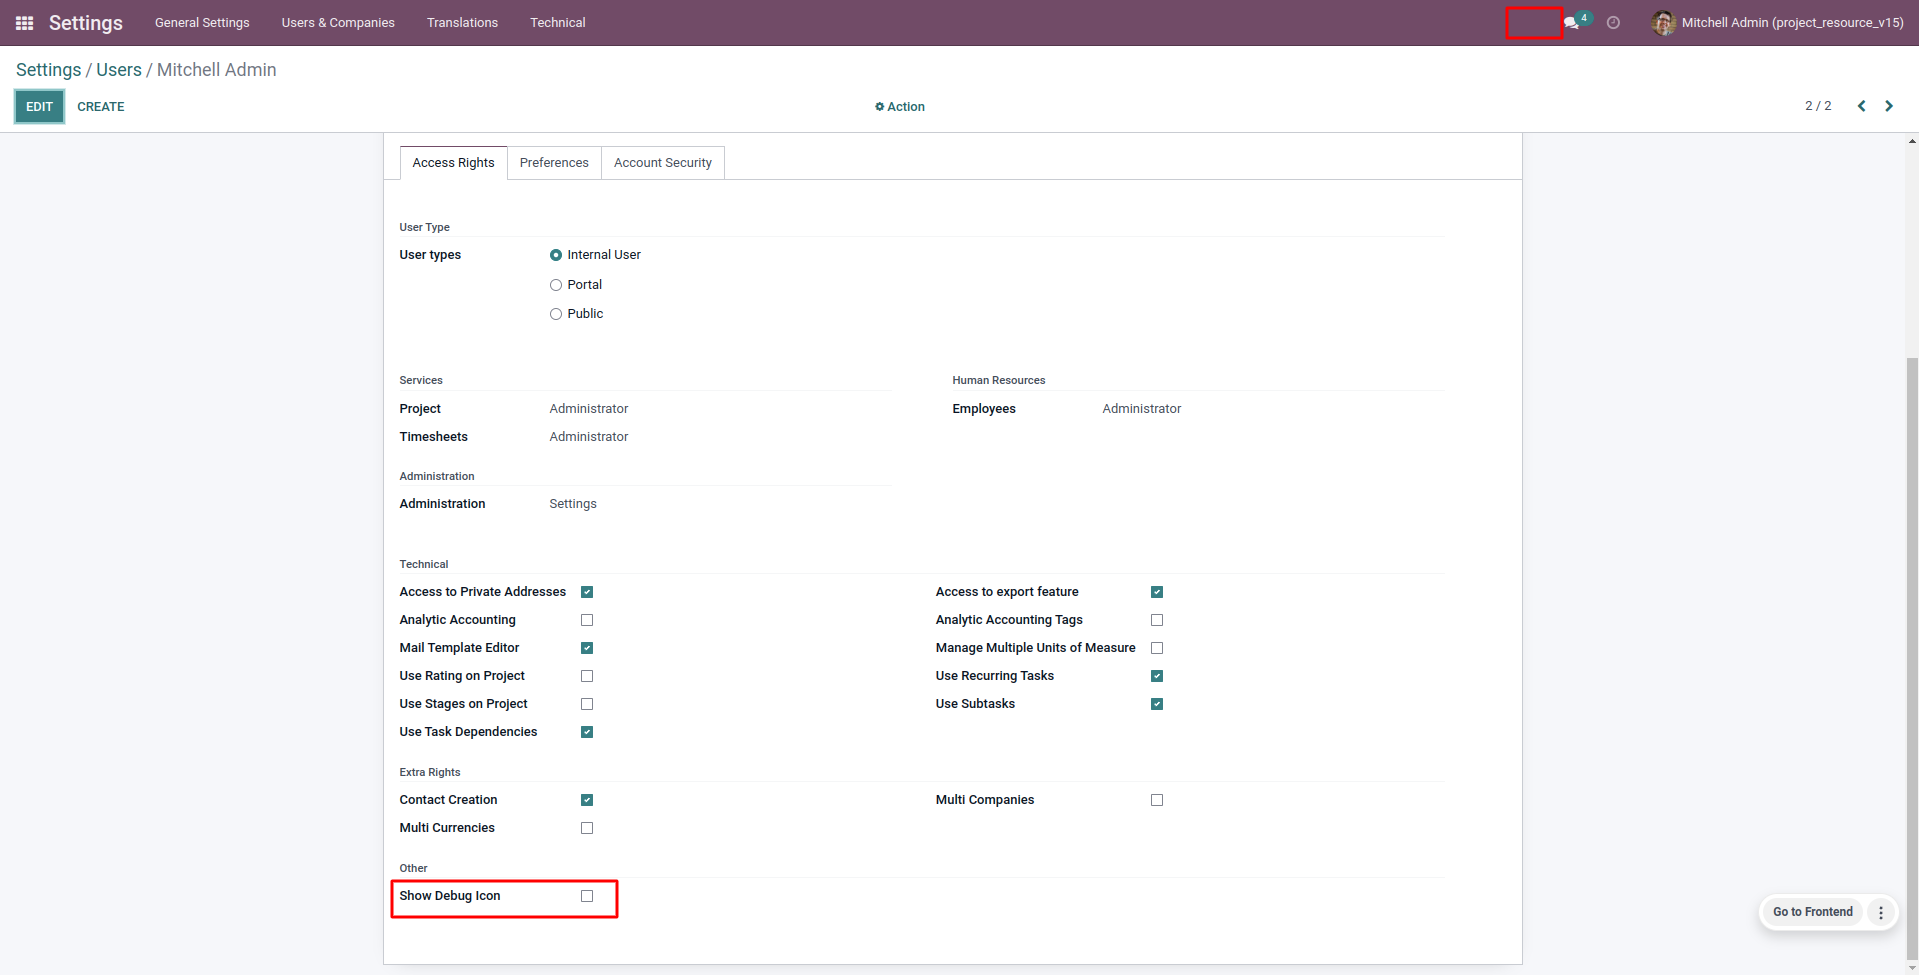Screen dimensions: 1919x975
Task: Select the Portal user type radio
Action: [x=556, y=285]
